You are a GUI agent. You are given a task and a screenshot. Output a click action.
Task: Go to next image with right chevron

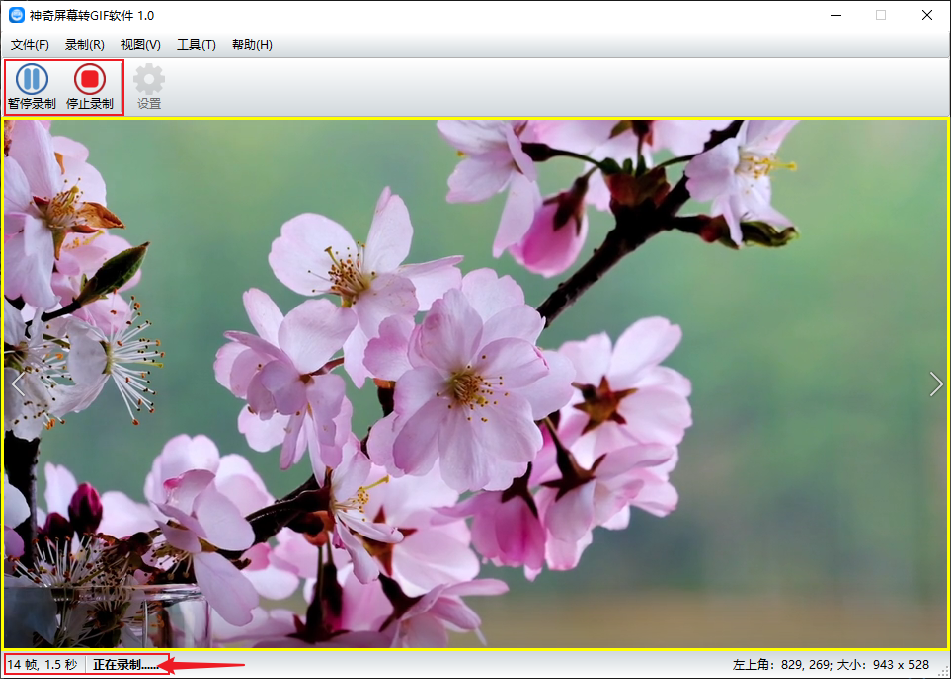[x=936, y=384]
